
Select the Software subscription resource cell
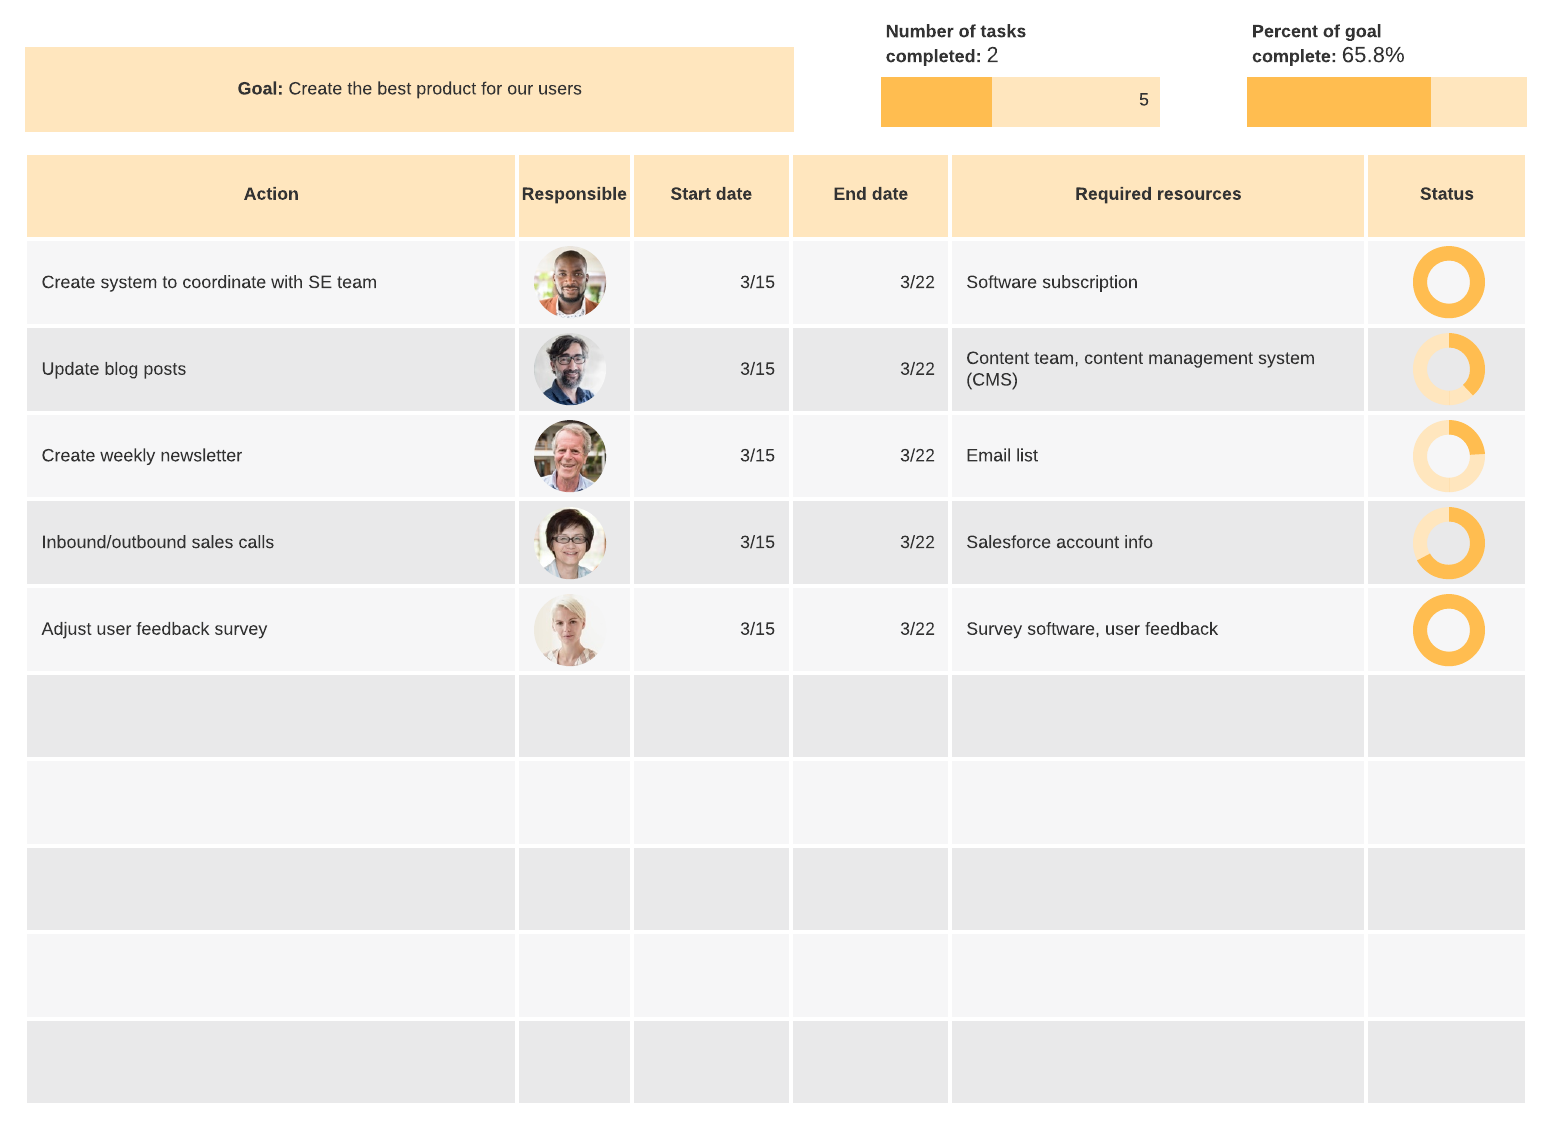tap(1157, 283)
